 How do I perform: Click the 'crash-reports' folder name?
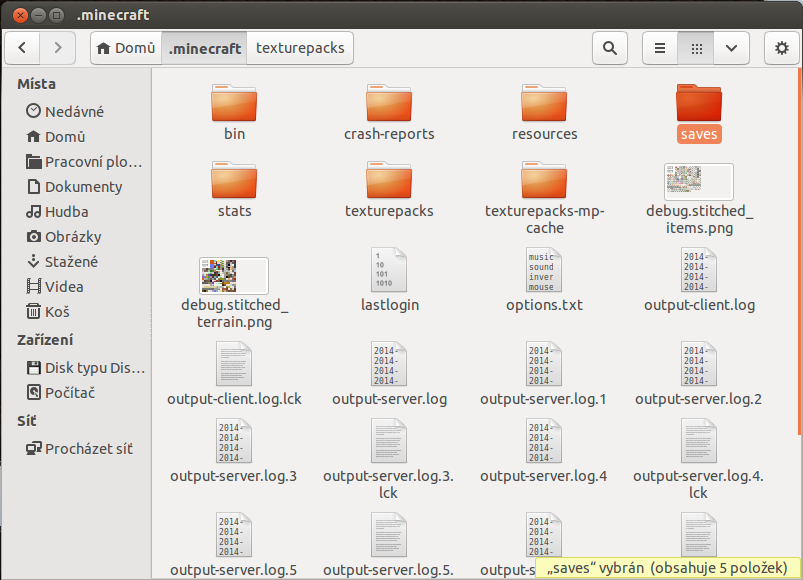389,134
